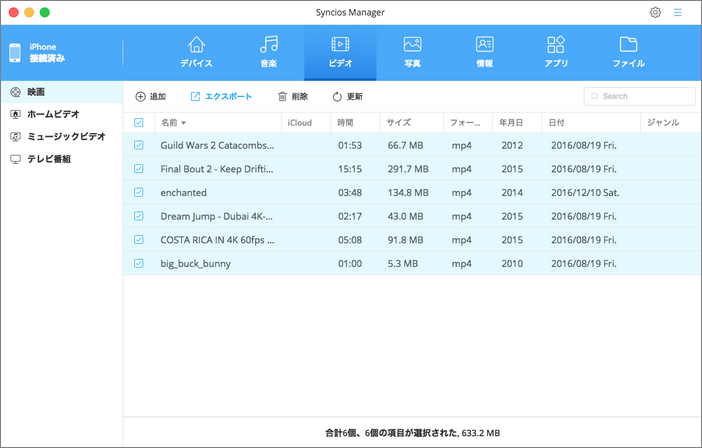
Task: Select the 'COSTA RICA IN 4K 60fps ...' name
Action: coord(218,240)
